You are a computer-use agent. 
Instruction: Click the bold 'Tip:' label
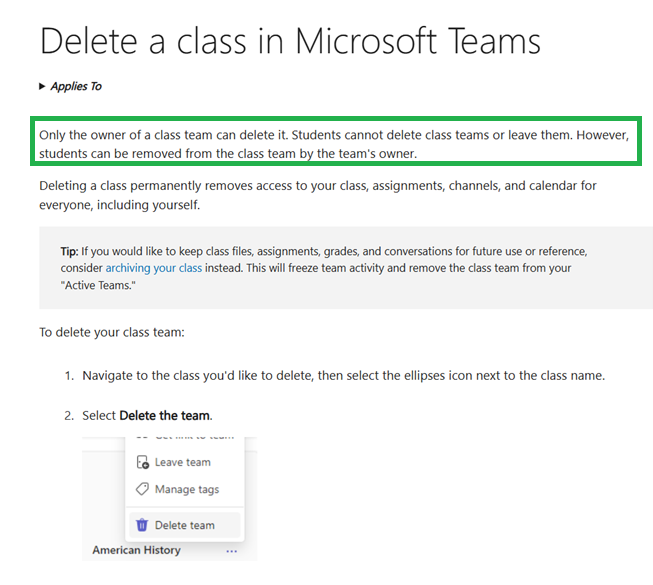coord(69,251)
